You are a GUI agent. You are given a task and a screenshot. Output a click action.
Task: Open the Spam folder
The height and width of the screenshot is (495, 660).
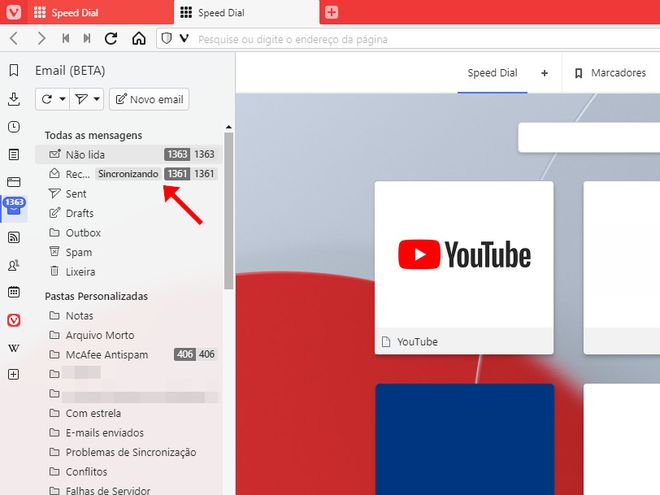127,252
